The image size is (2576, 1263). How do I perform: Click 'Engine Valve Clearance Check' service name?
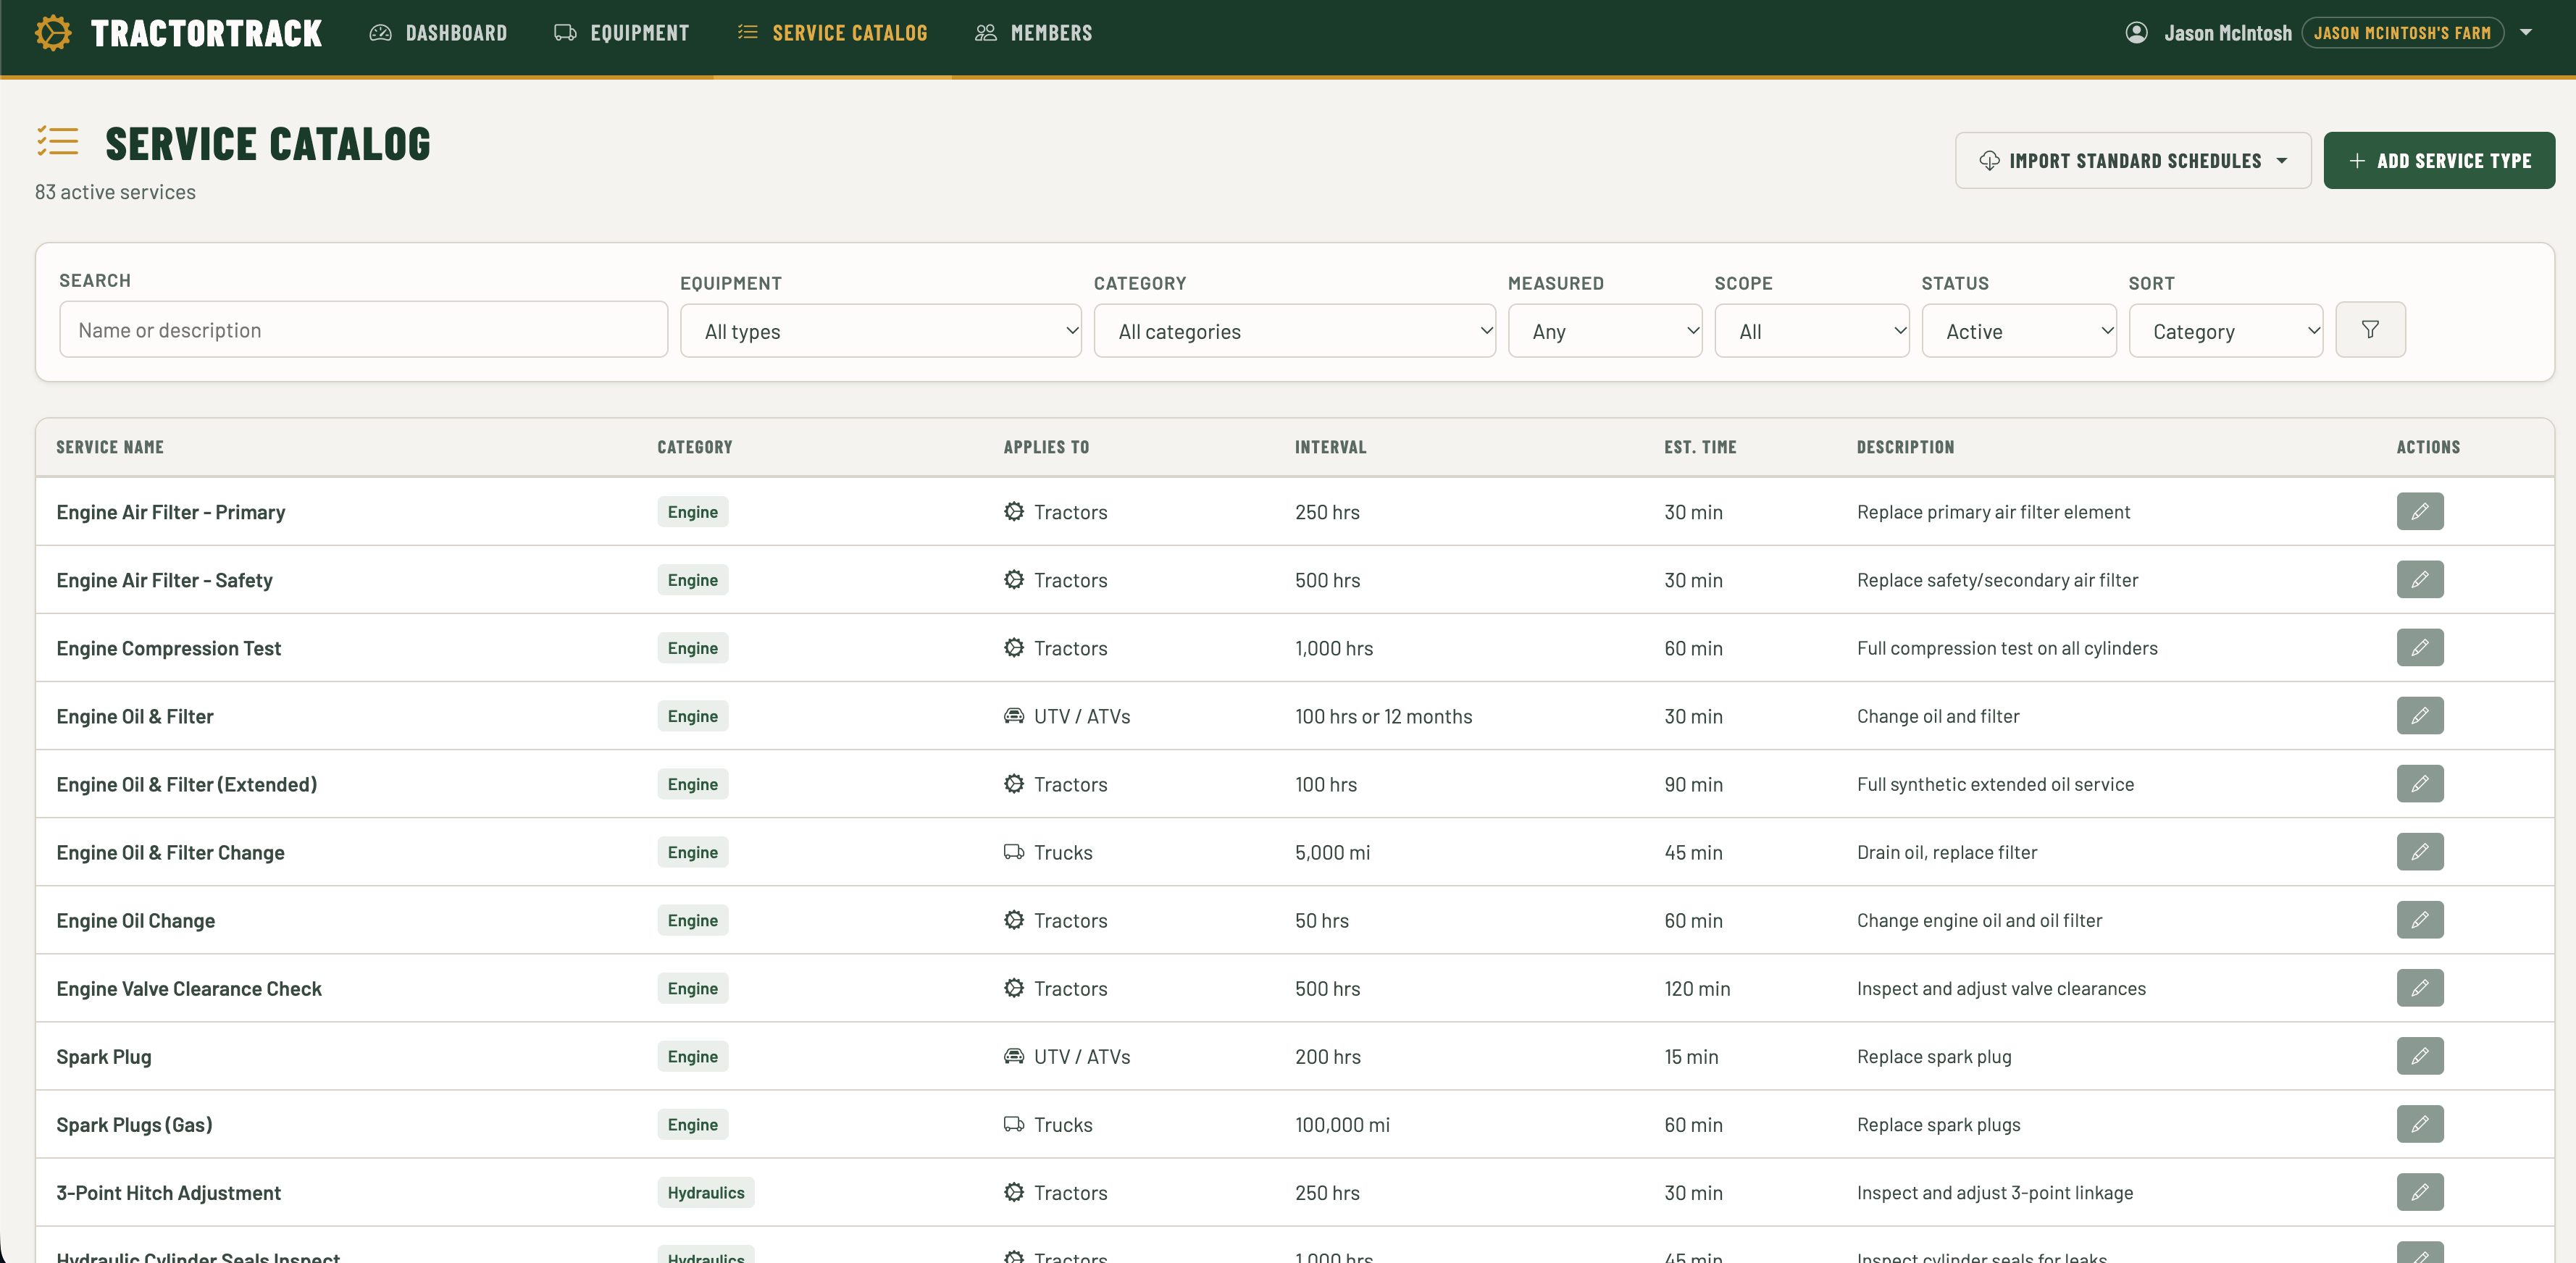point(189,988)
